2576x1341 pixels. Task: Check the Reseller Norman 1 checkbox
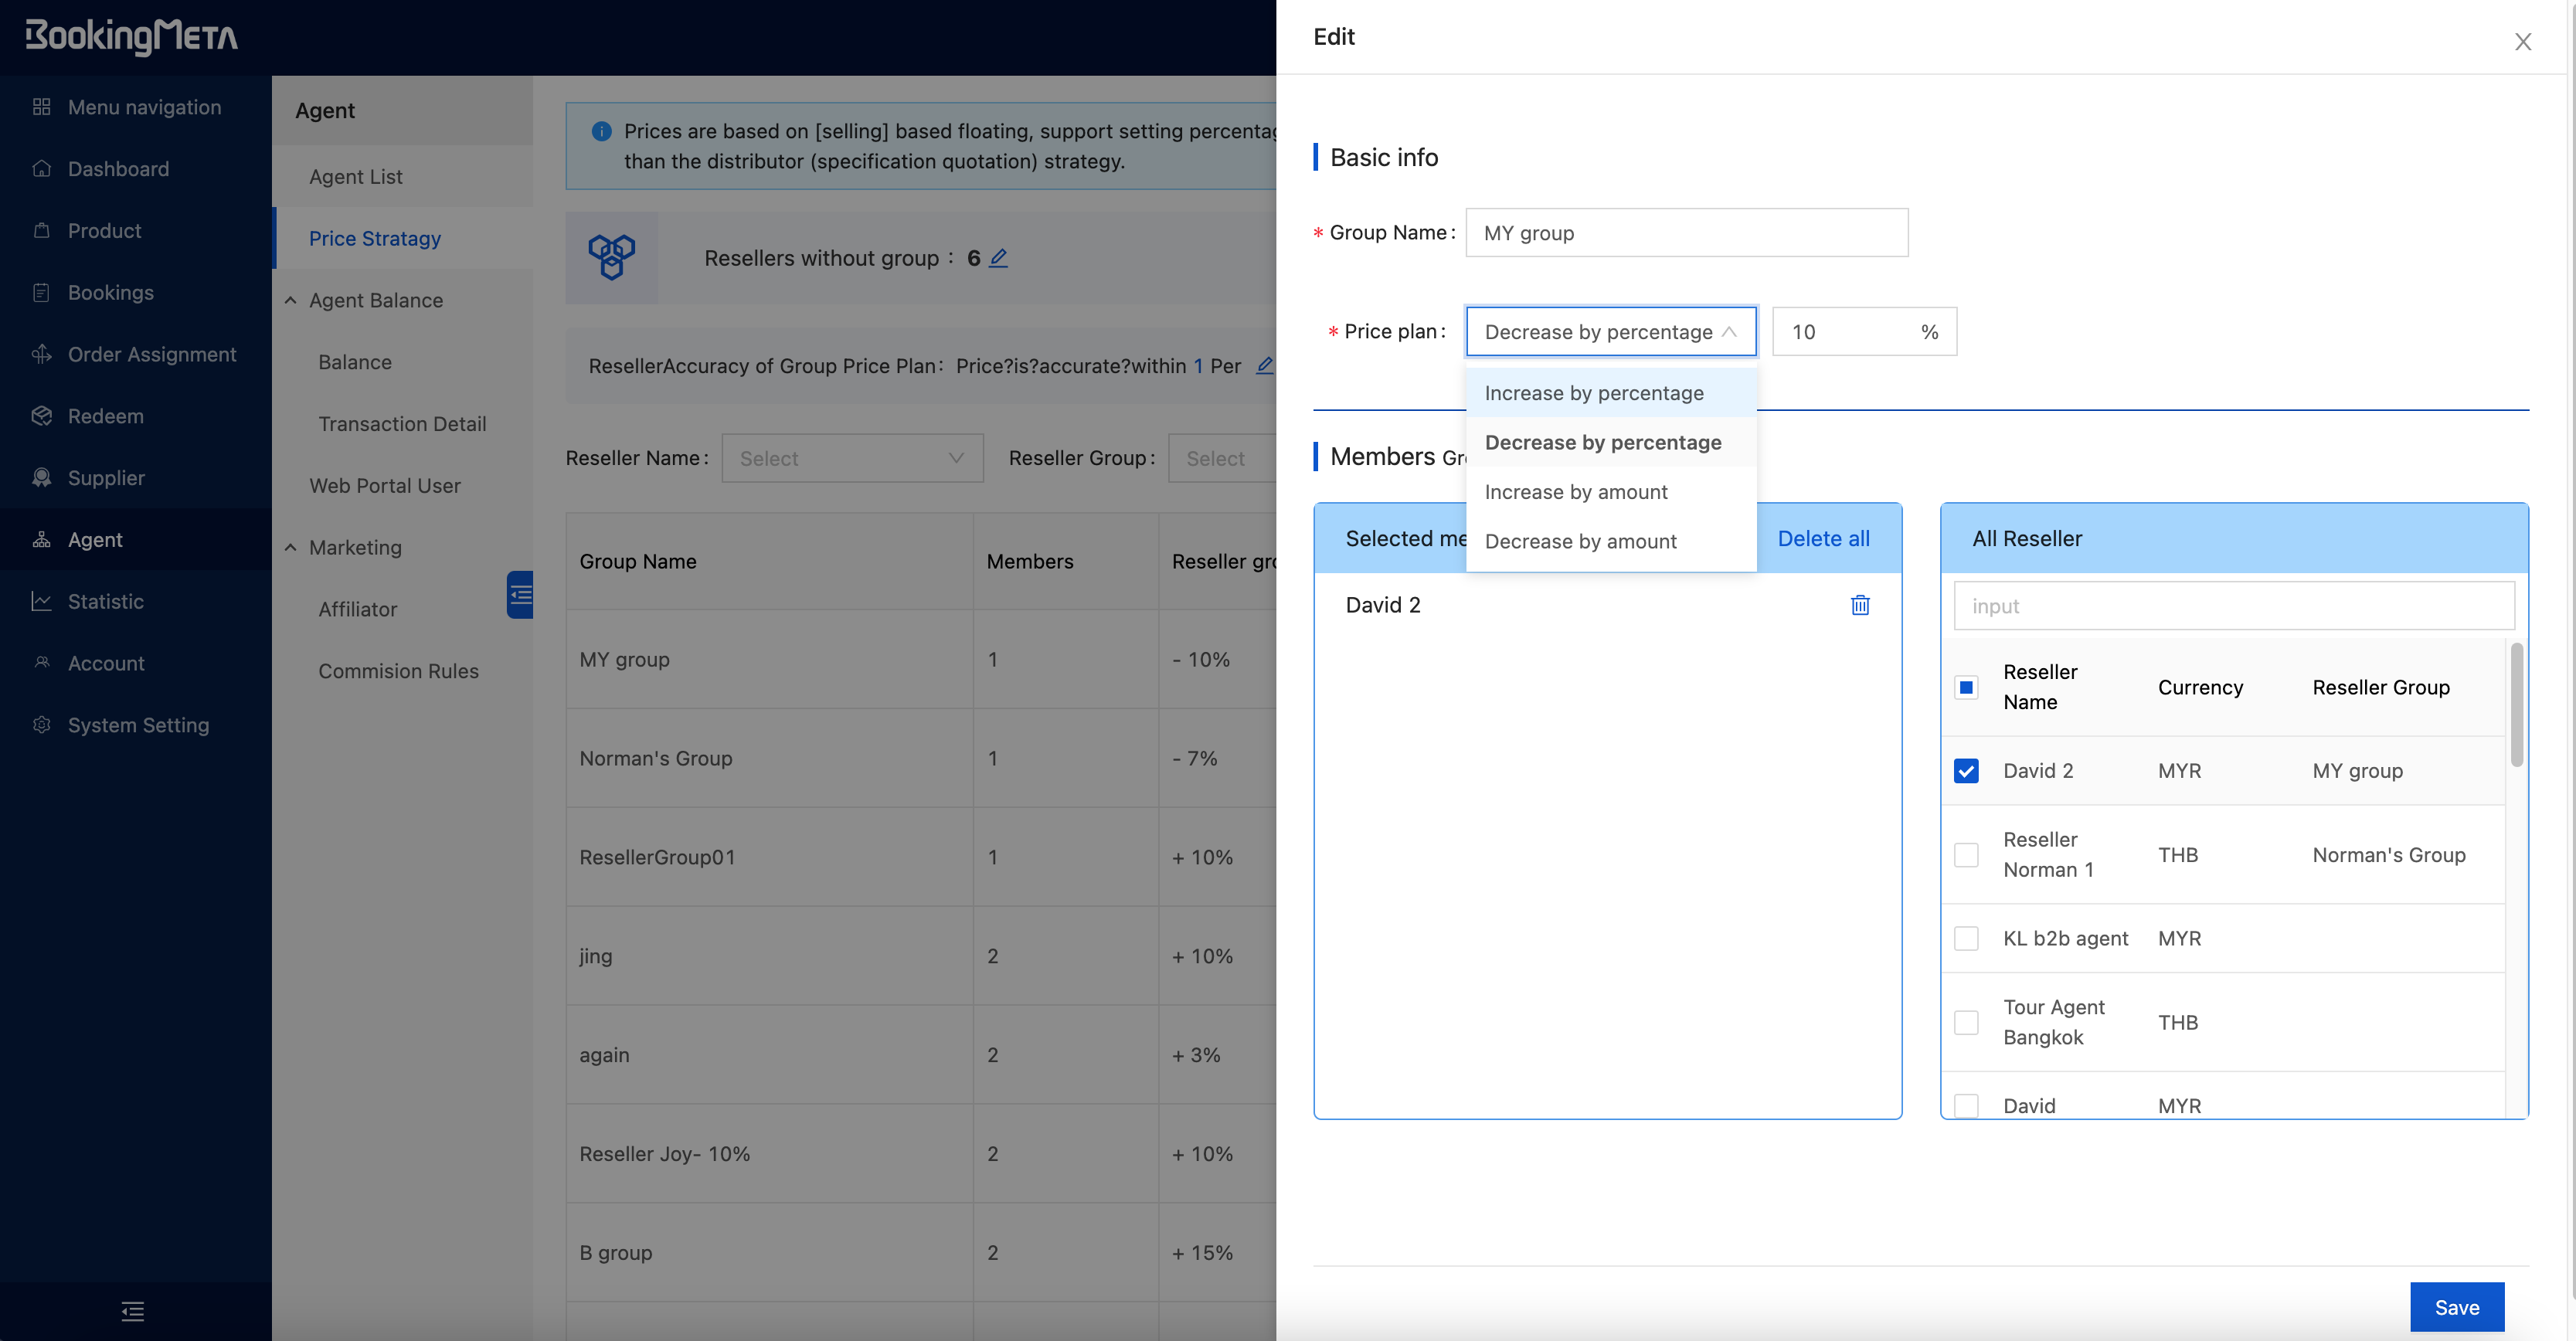(1966, 855)
